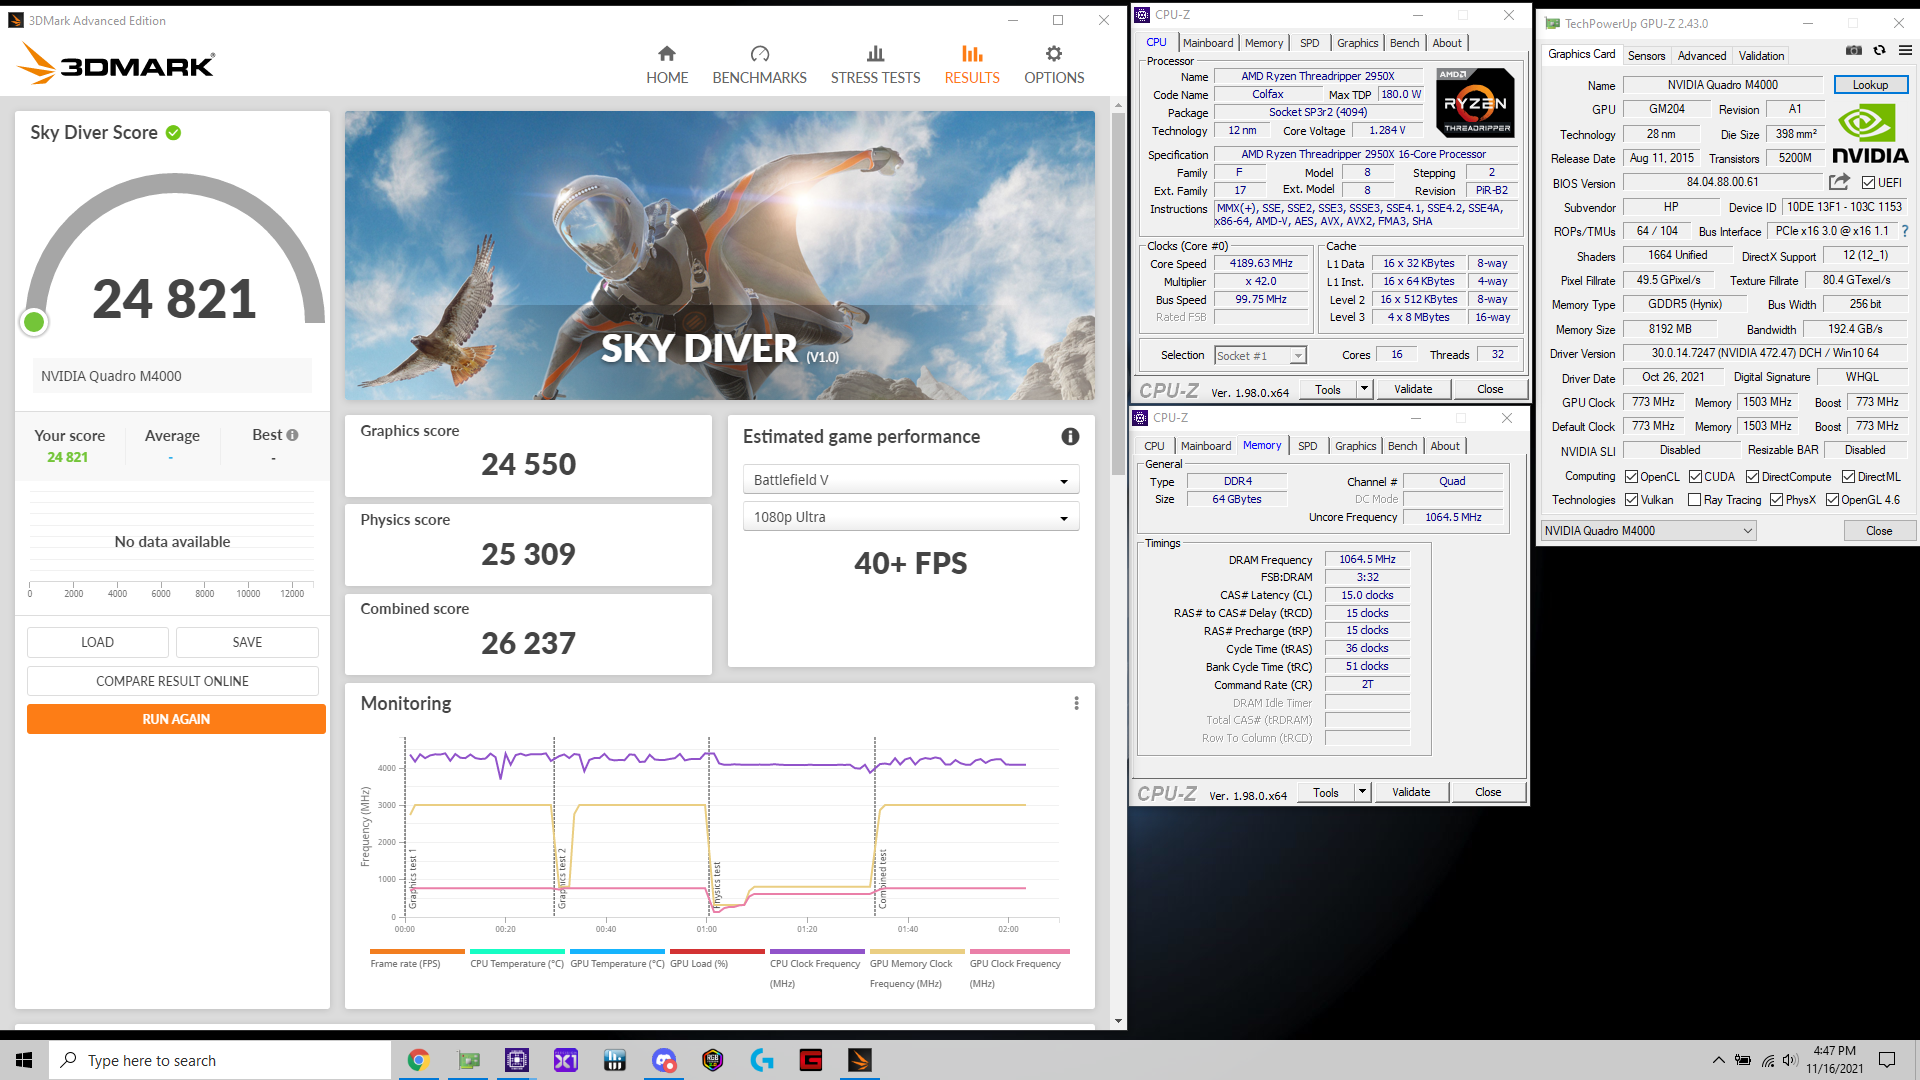
Task: Click the Bus Interface question mark in GPU-Z
Action: coord(1905,231)
